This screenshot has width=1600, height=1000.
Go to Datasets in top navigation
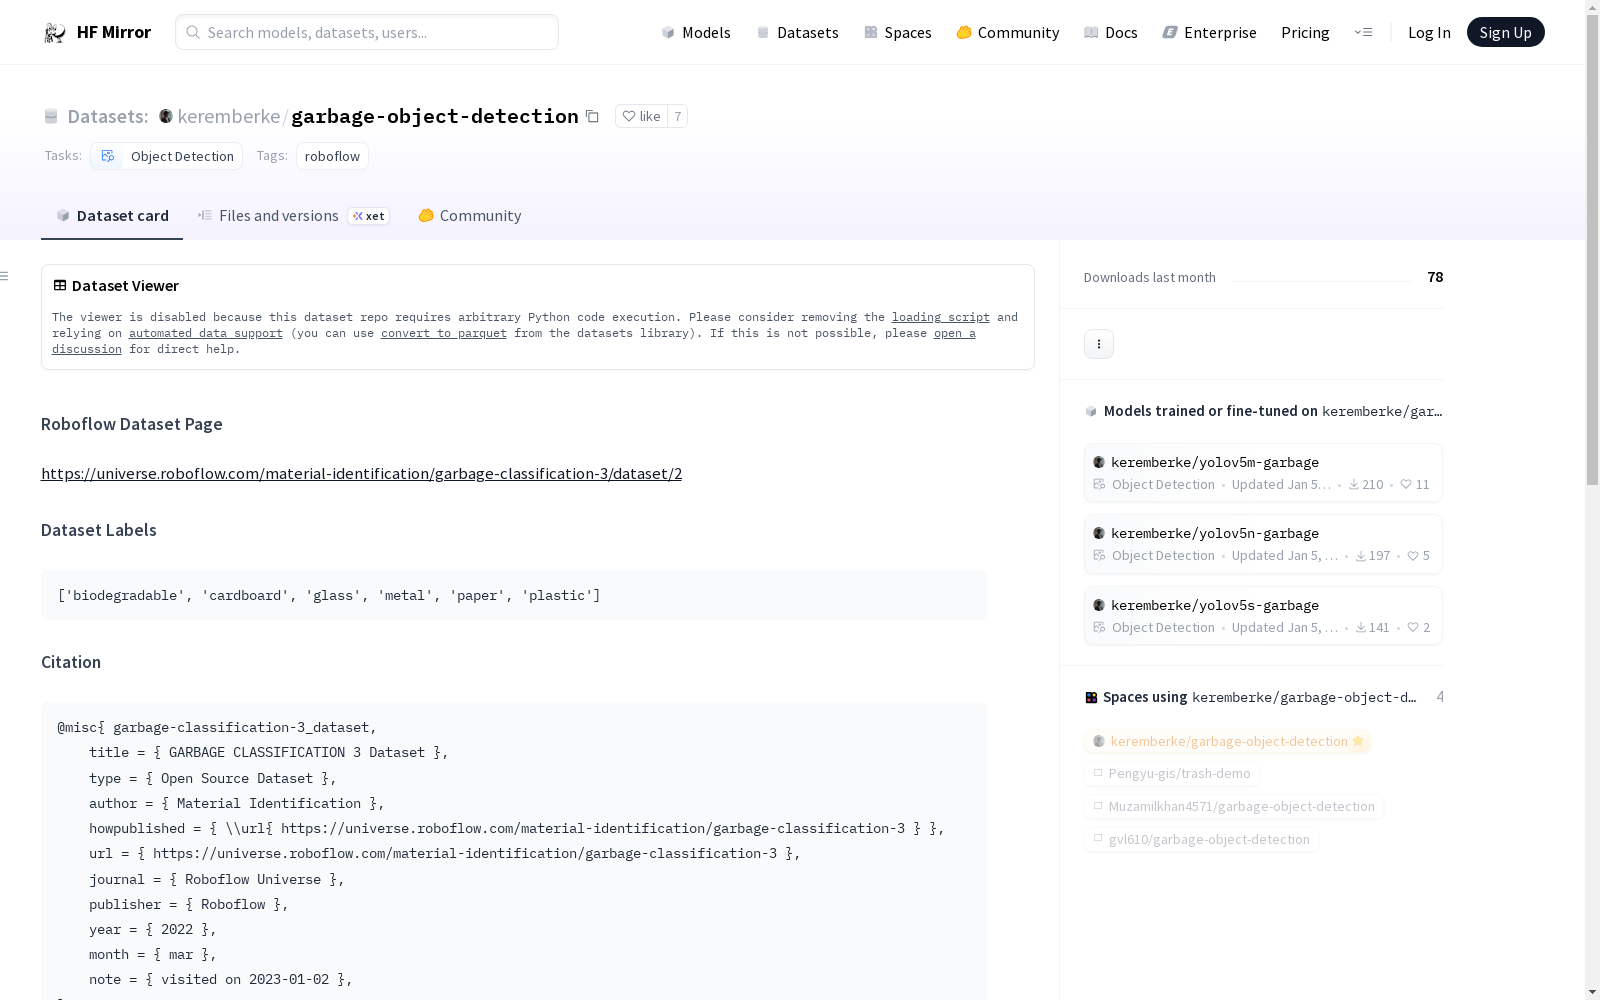[x=797, y=32]
